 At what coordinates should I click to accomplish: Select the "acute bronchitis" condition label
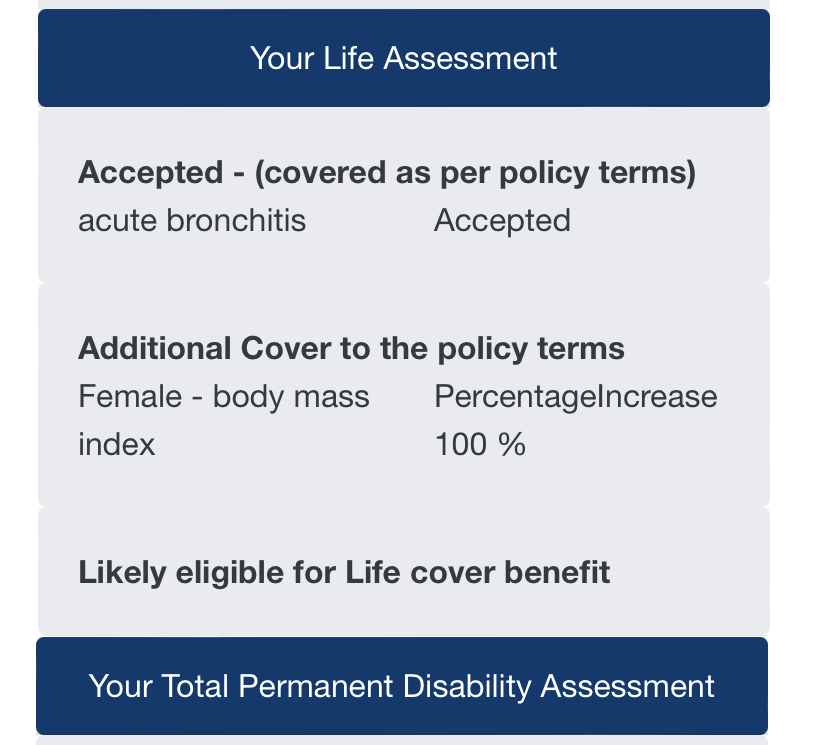coord(192,220)
